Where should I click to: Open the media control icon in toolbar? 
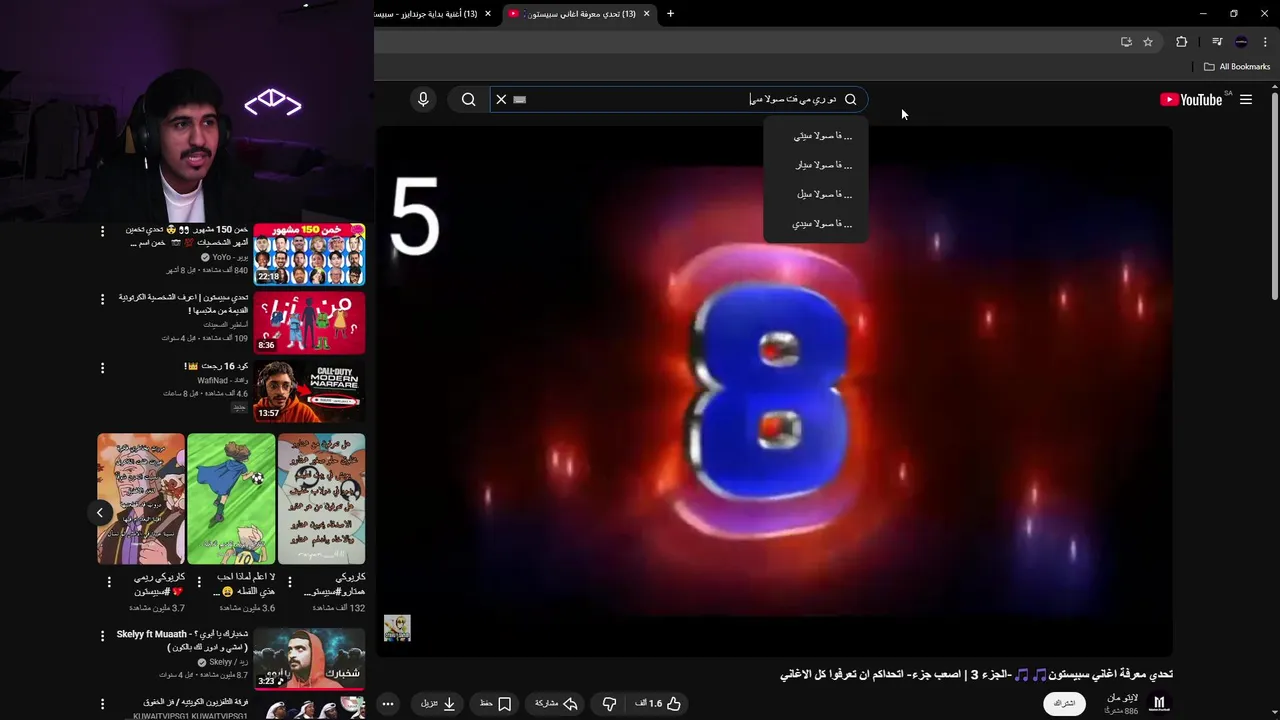point(1217,42)
